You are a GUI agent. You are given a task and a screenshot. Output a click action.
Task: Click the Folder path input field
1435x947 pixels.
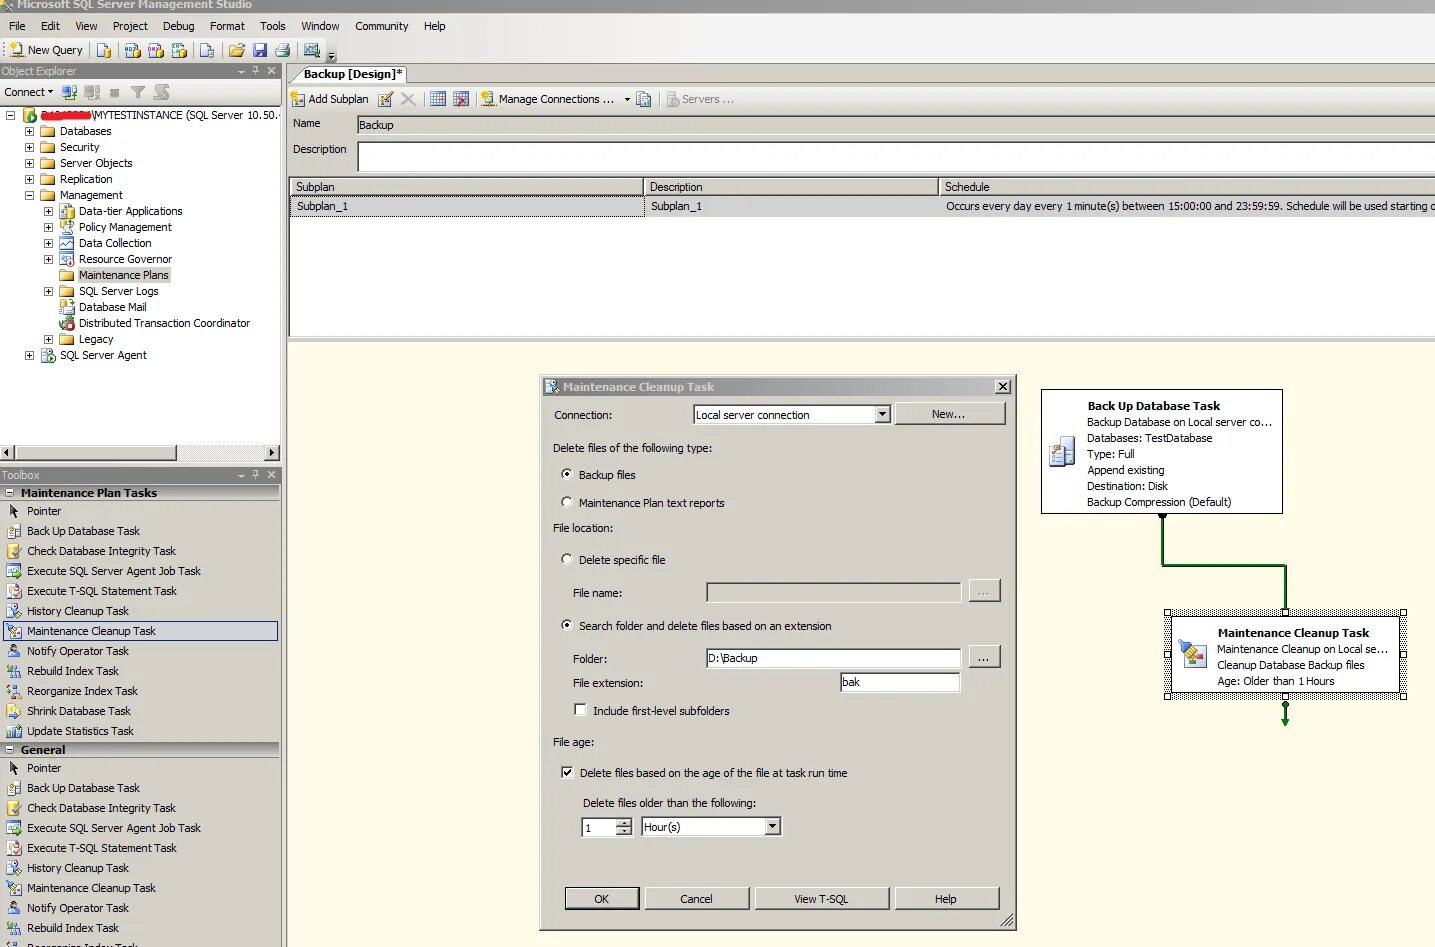click(x=833, y=658)
